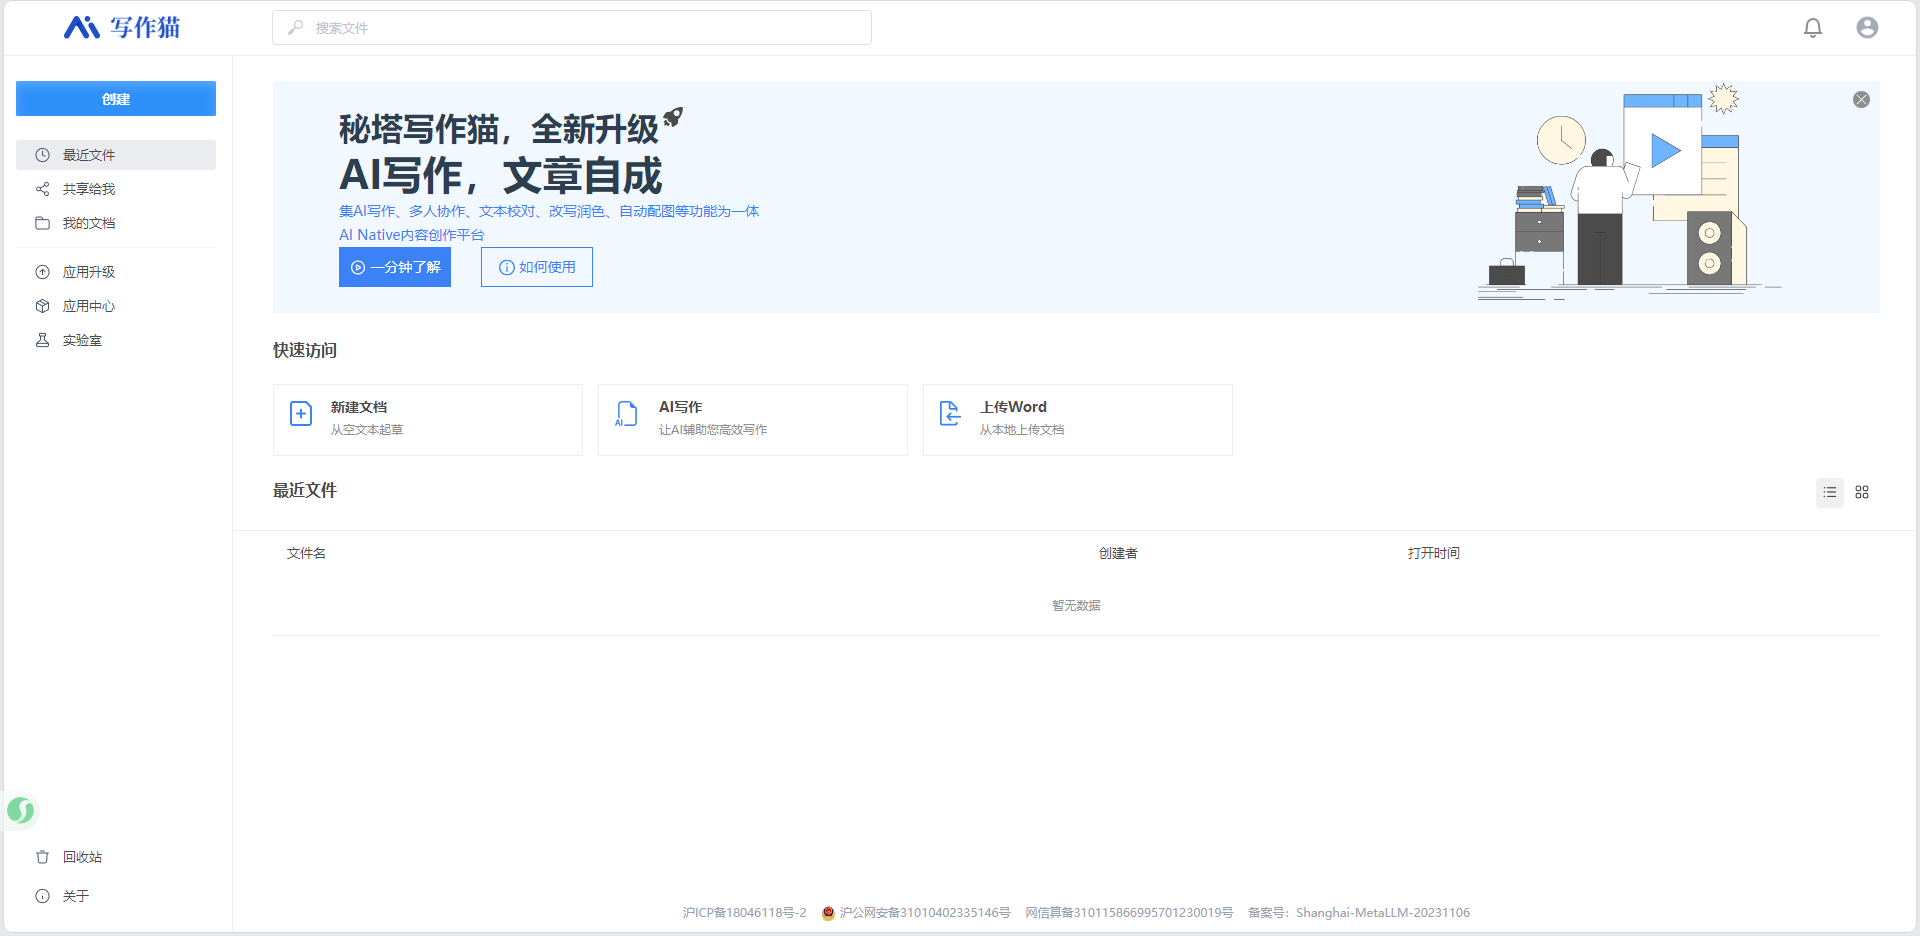
Task: Click the green floating assistant icon
Action: pos(21,810)
